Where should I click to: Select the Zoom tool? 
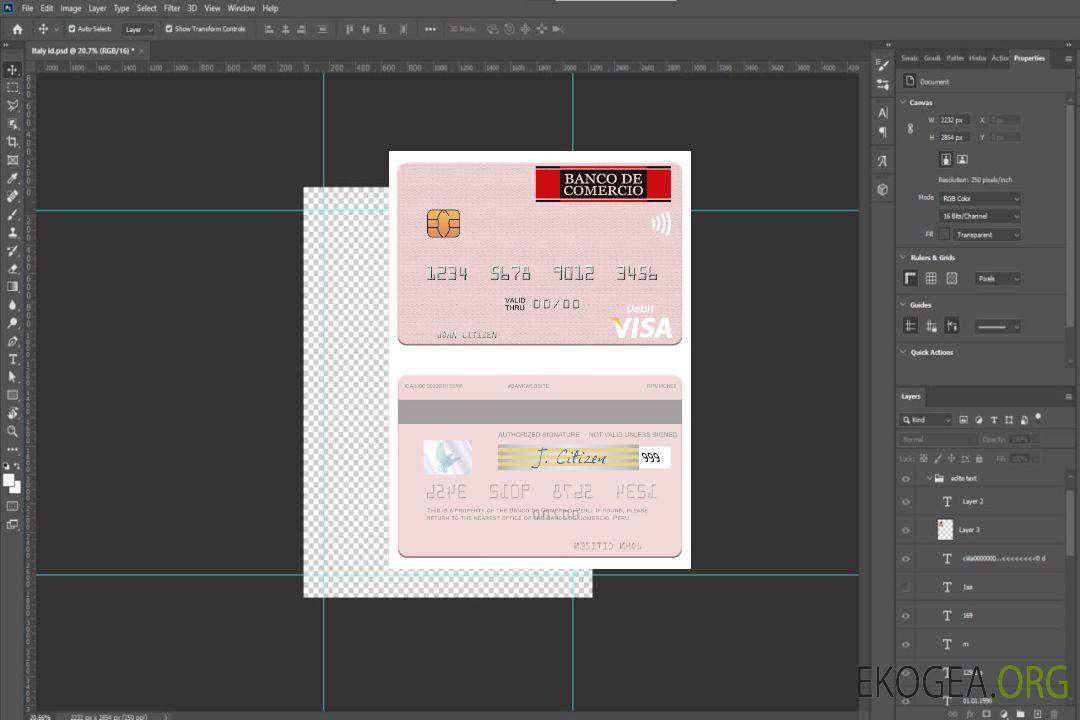point(13,431)
